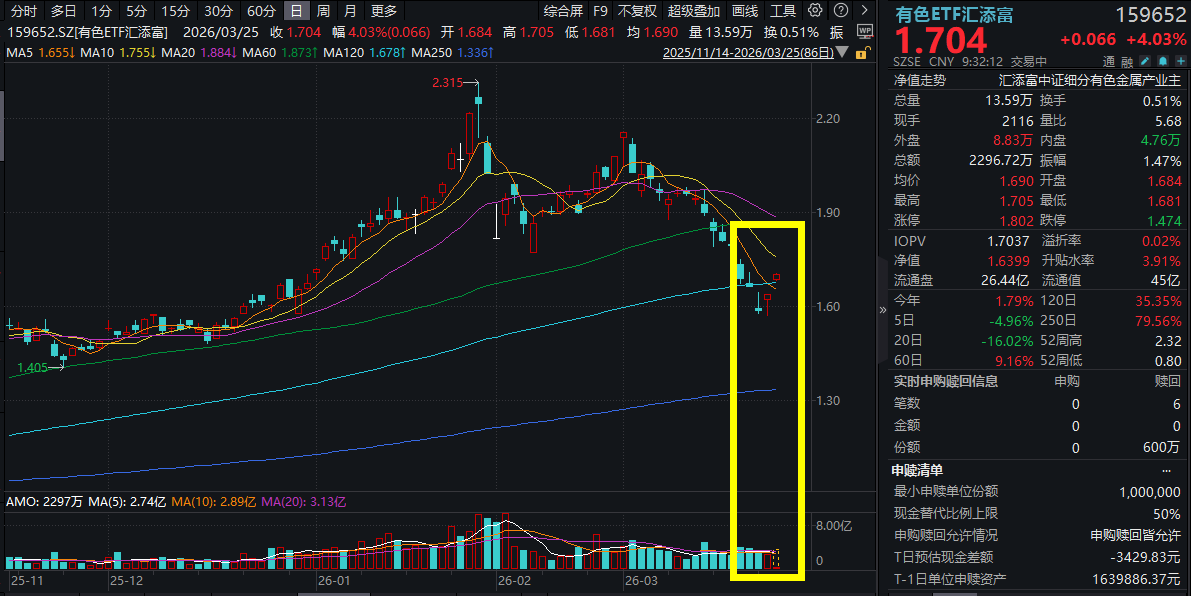
Task: Toggle the 超级叠加 overlay feature
Action: pyautogui.click(x=693, y=11)
